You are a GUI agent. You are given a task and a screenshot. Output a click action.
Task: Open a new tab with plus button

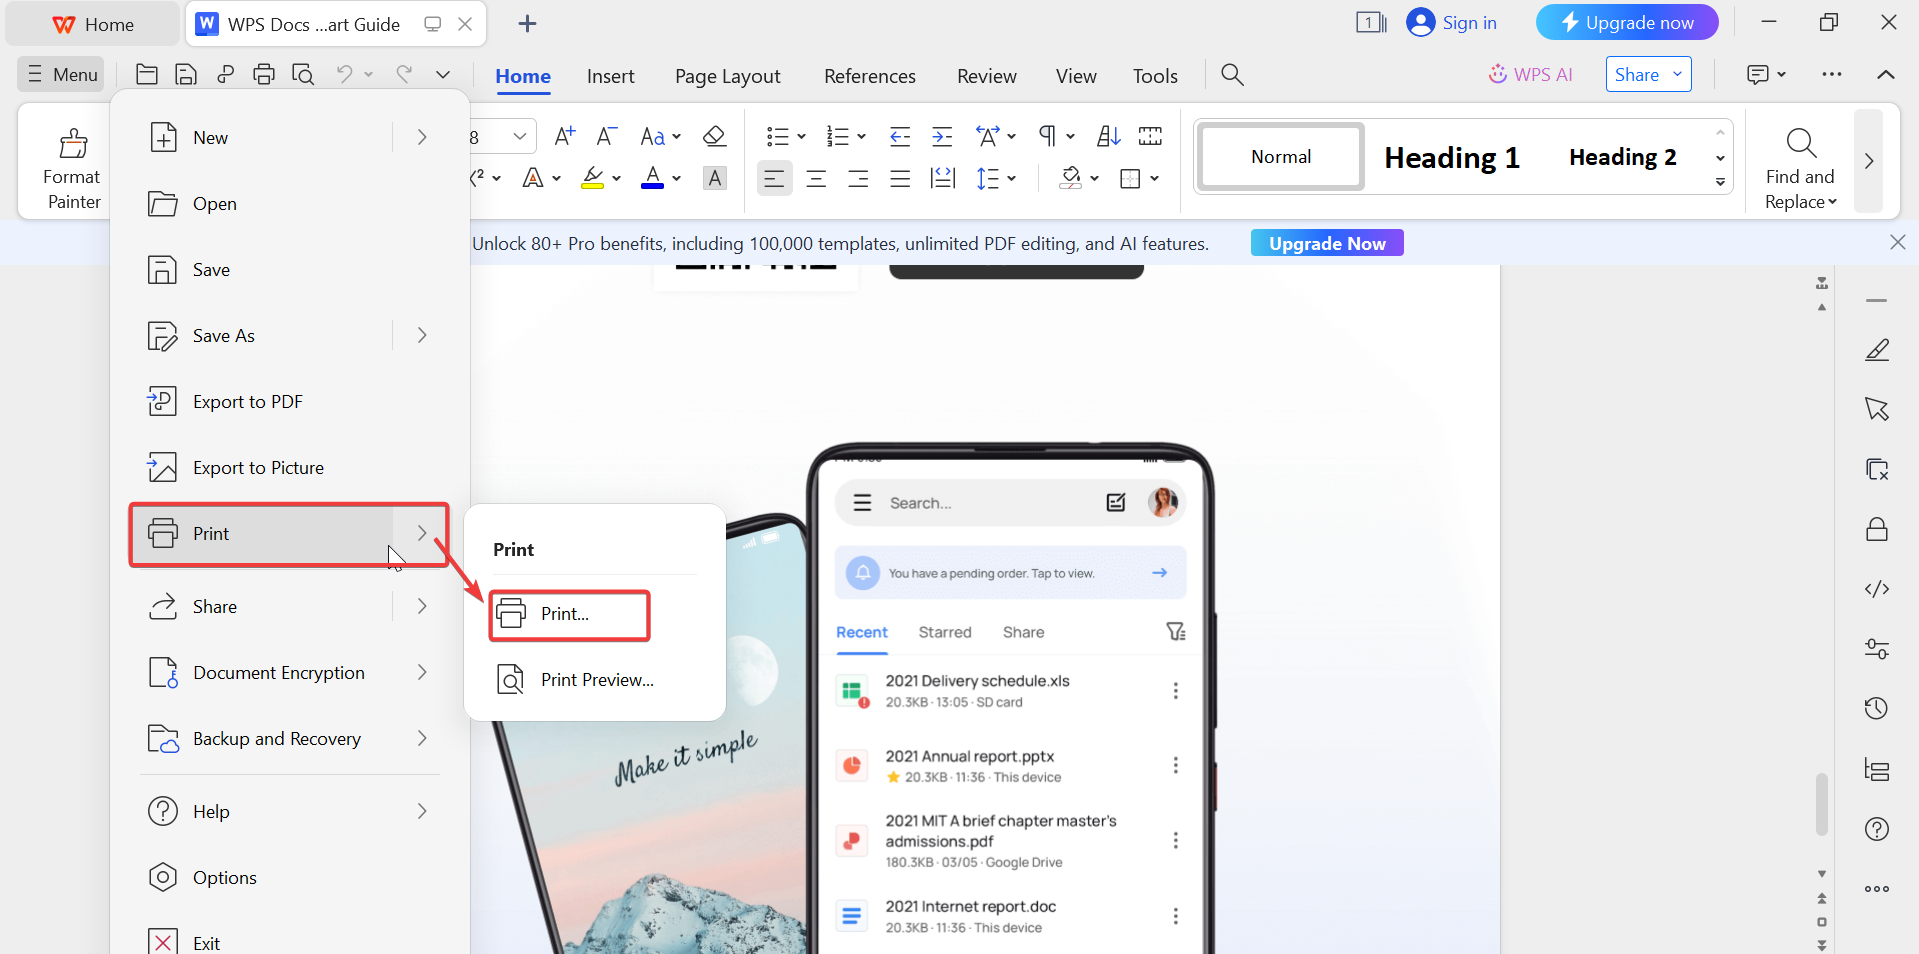pyautogui.click(x=527, y=24)
